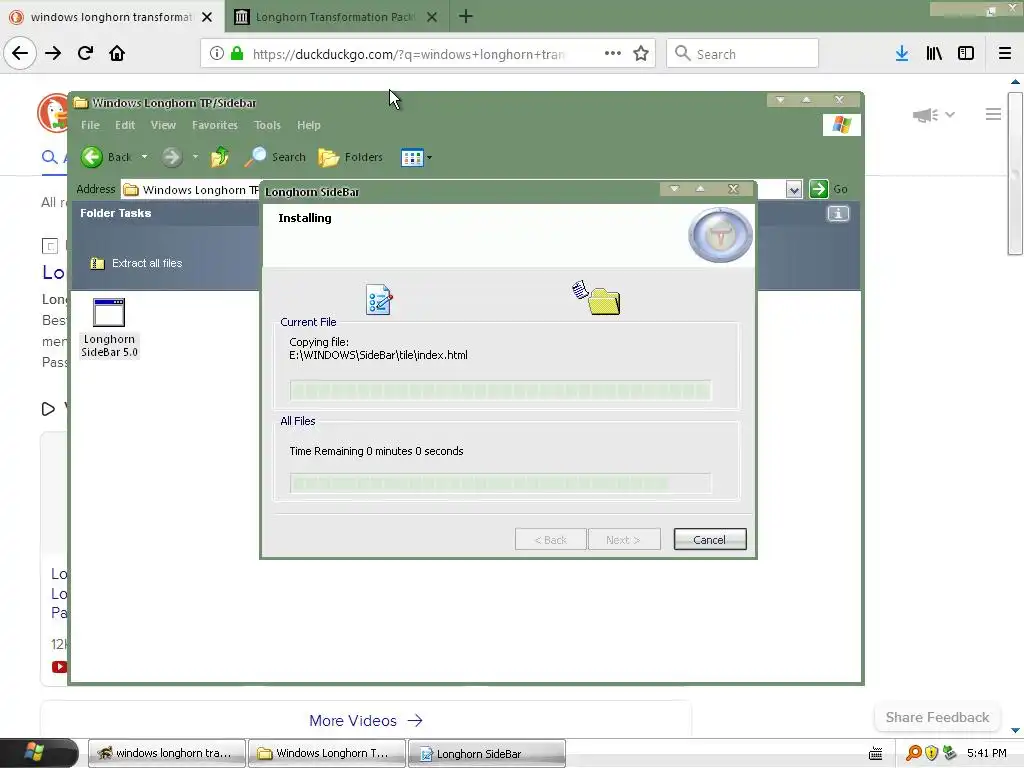Screen dimensions: 1024x768
Task: Click the Firefox Search box
Action: (x=743, y=54)
